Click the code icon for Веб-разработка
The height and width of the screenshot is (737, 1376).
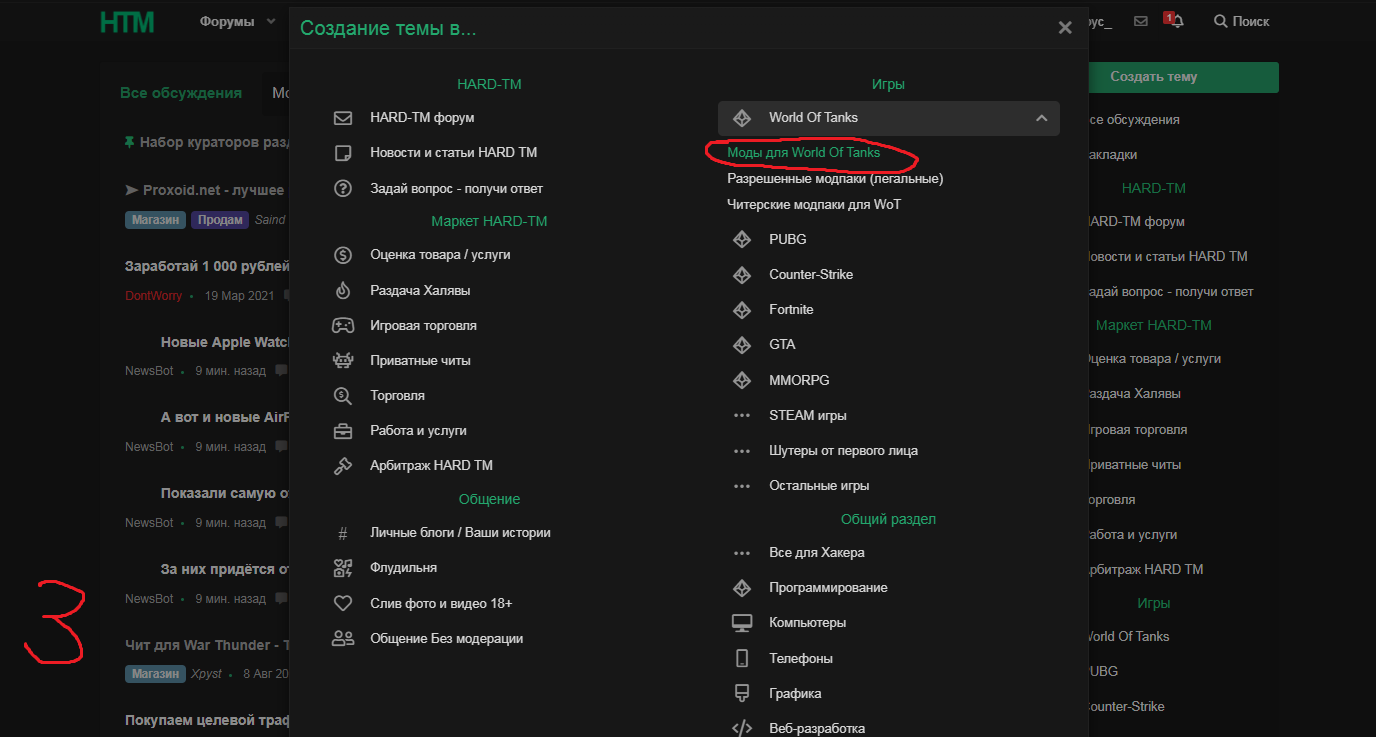click(742, 728)
